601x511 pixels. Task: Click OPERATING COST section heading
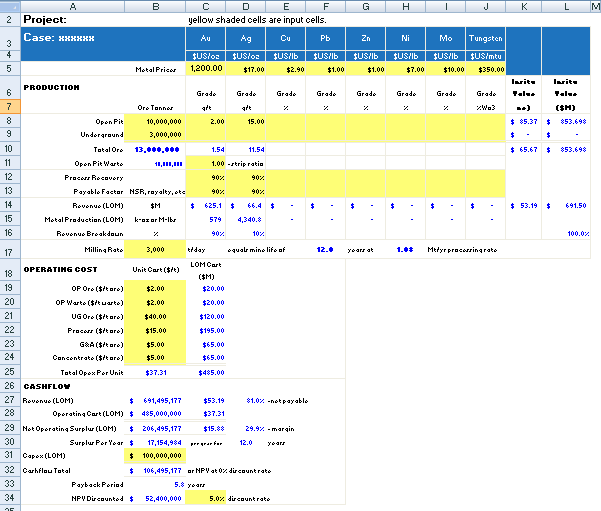(60, 269)
